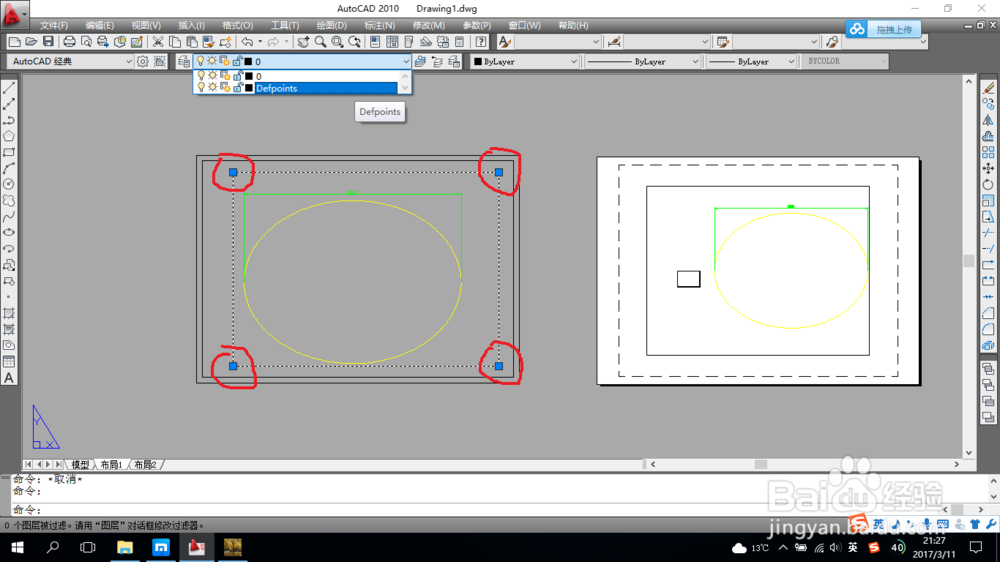Select the Zoom Realtime magnifier icon
Image resolution: width=1000 pixels, height=562 pixels.
(320, 42)
